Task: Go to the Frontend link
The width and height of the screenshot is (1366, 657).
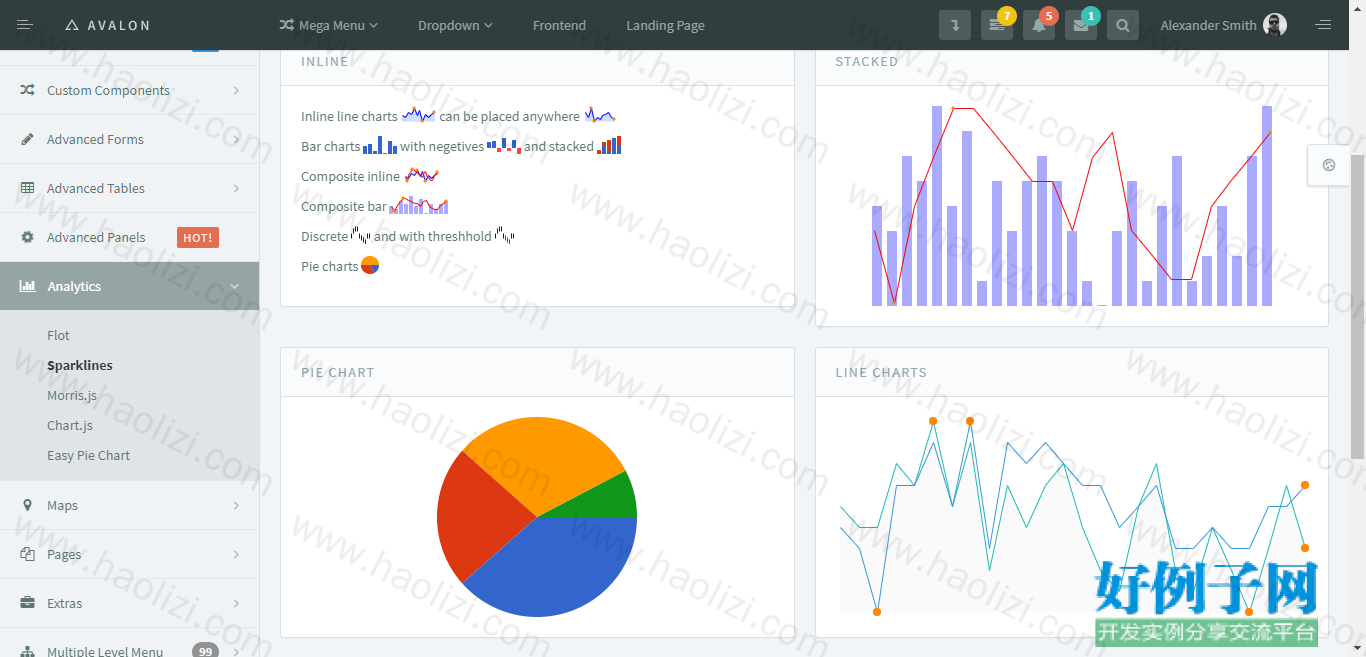Action: 559,25
